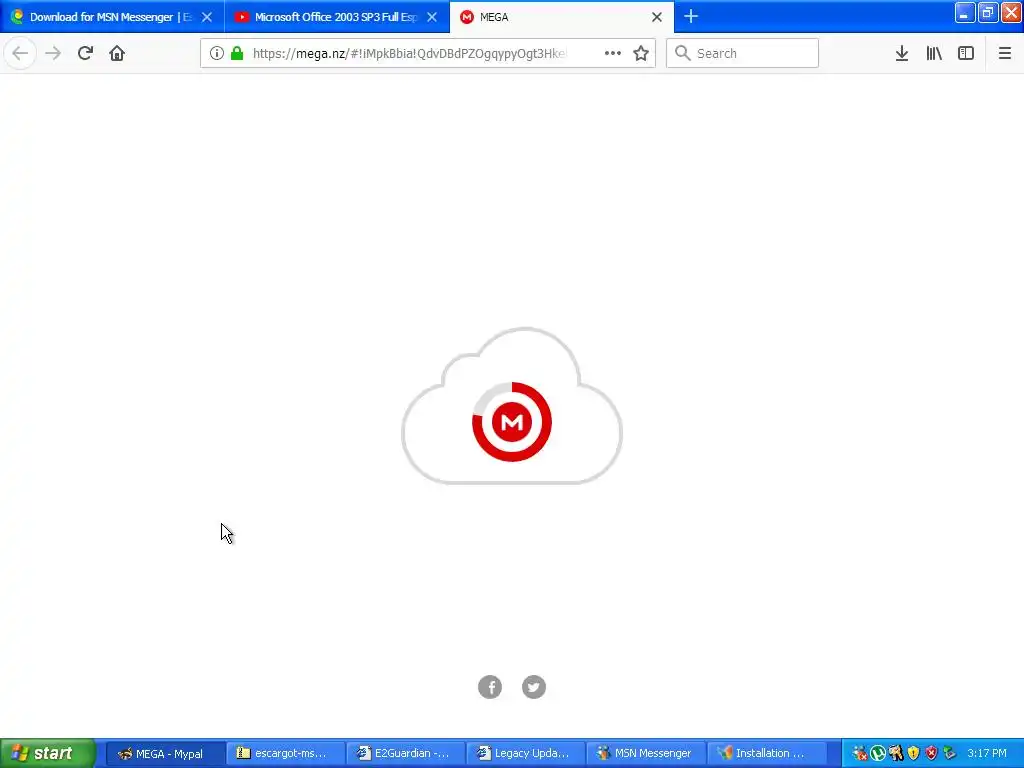The image size is (1024, 768).
Task: Bookmark this page with the star
Action: [x=641, y=53]
